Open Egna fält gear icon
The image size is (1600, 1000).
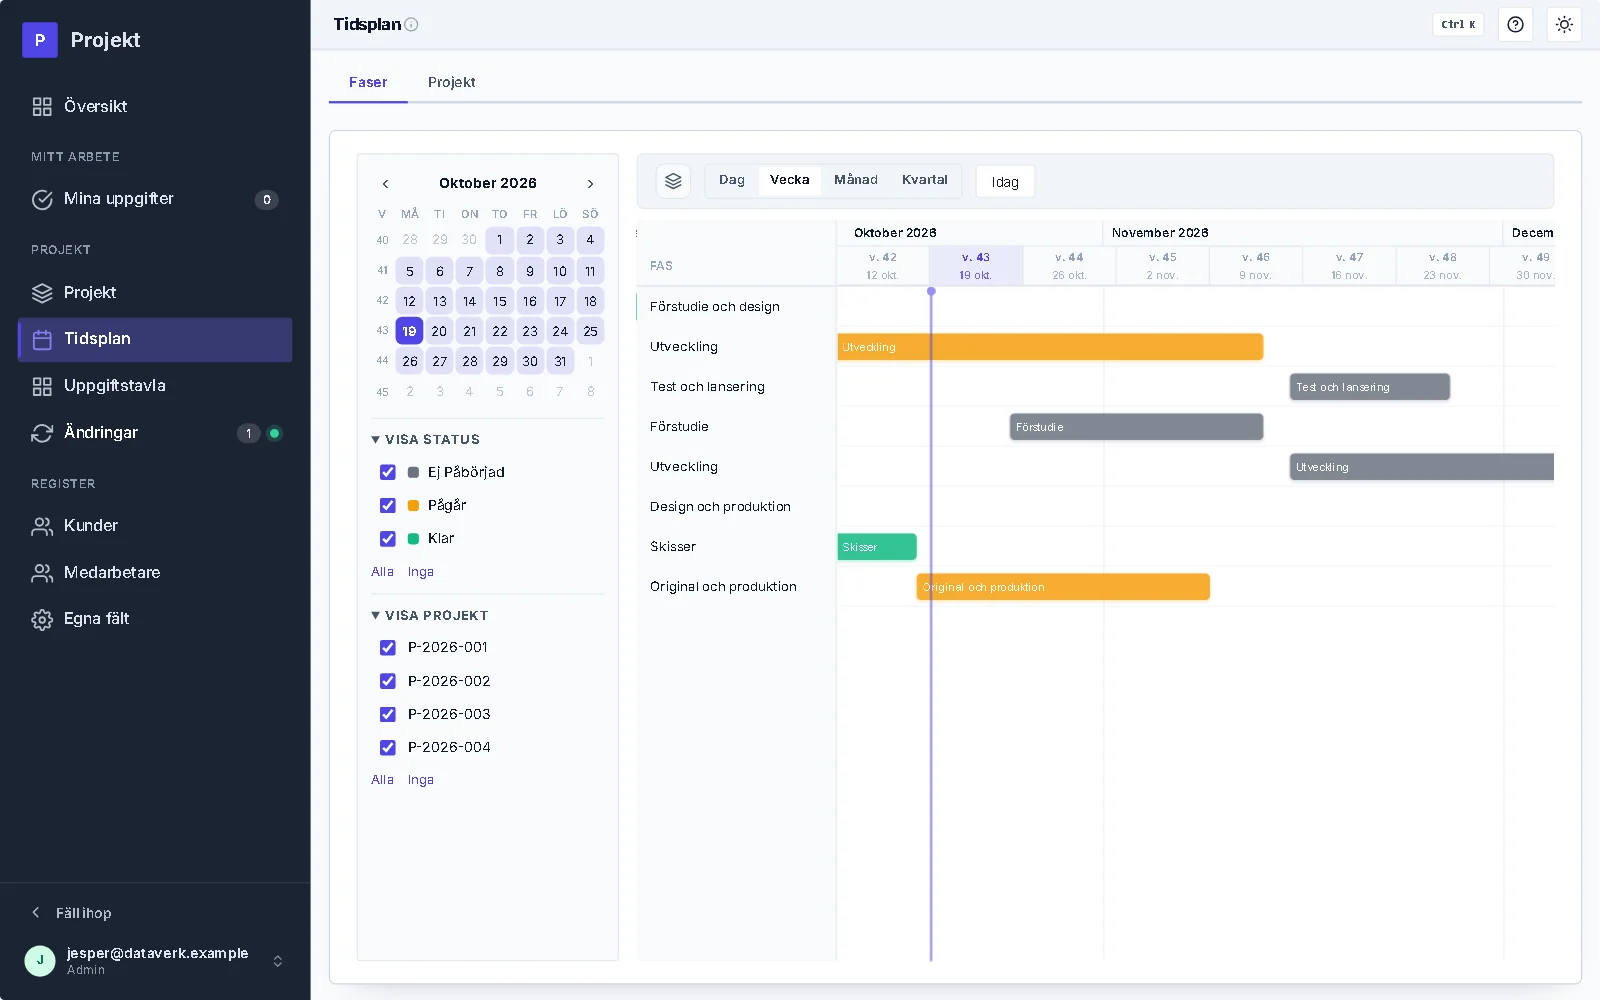42,619
